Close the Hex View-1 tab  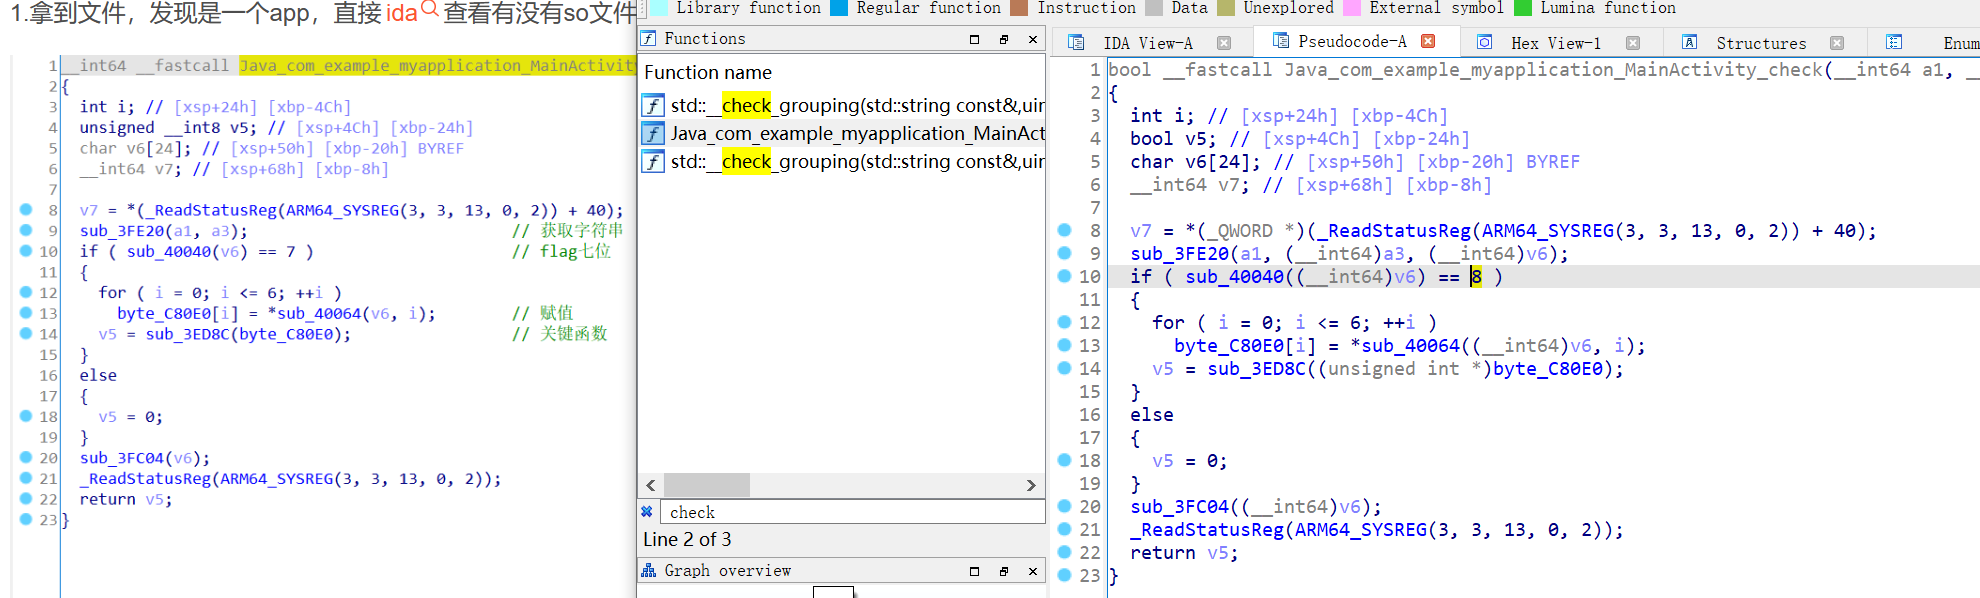pos(1632,43)
